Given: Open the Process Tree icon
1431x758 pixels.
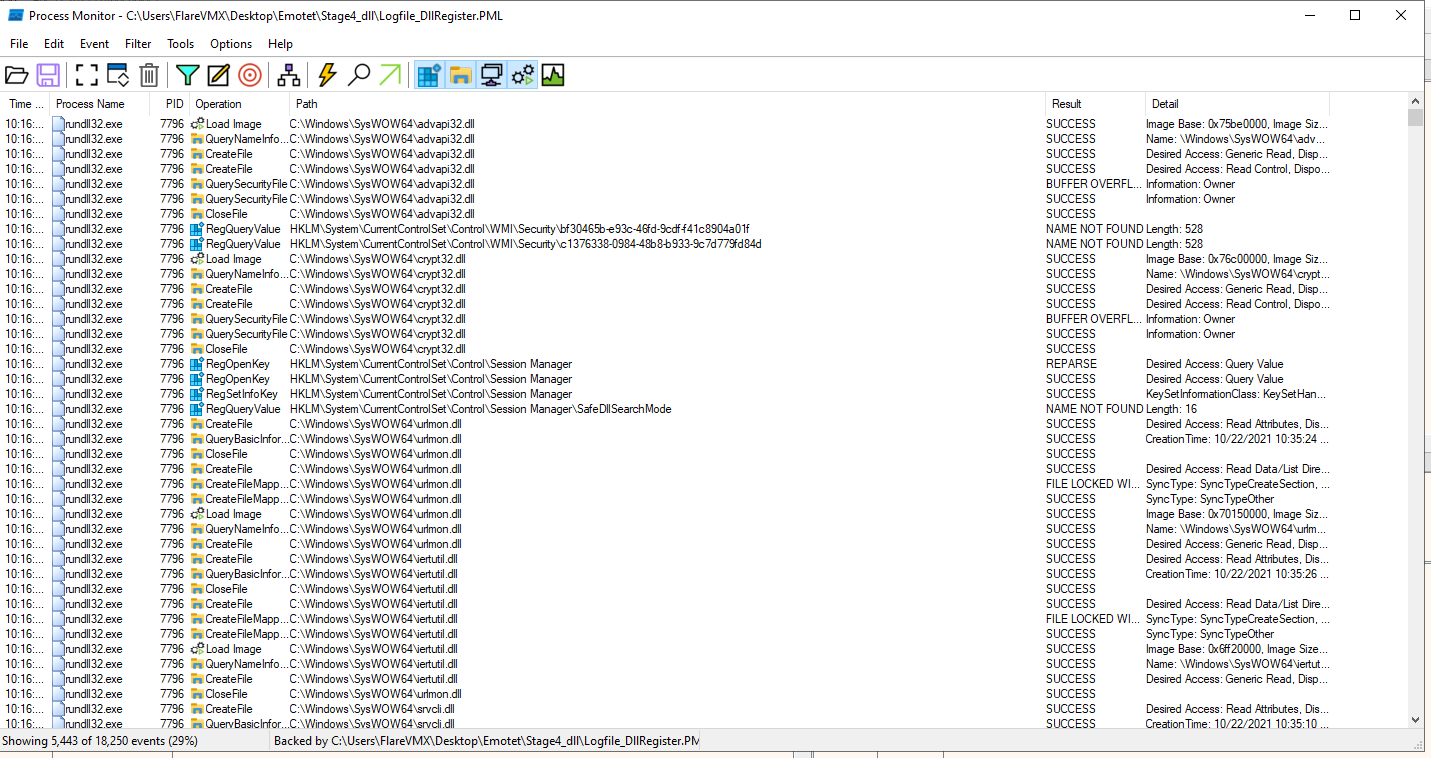Looking at the screenshot, I should 289,75.
